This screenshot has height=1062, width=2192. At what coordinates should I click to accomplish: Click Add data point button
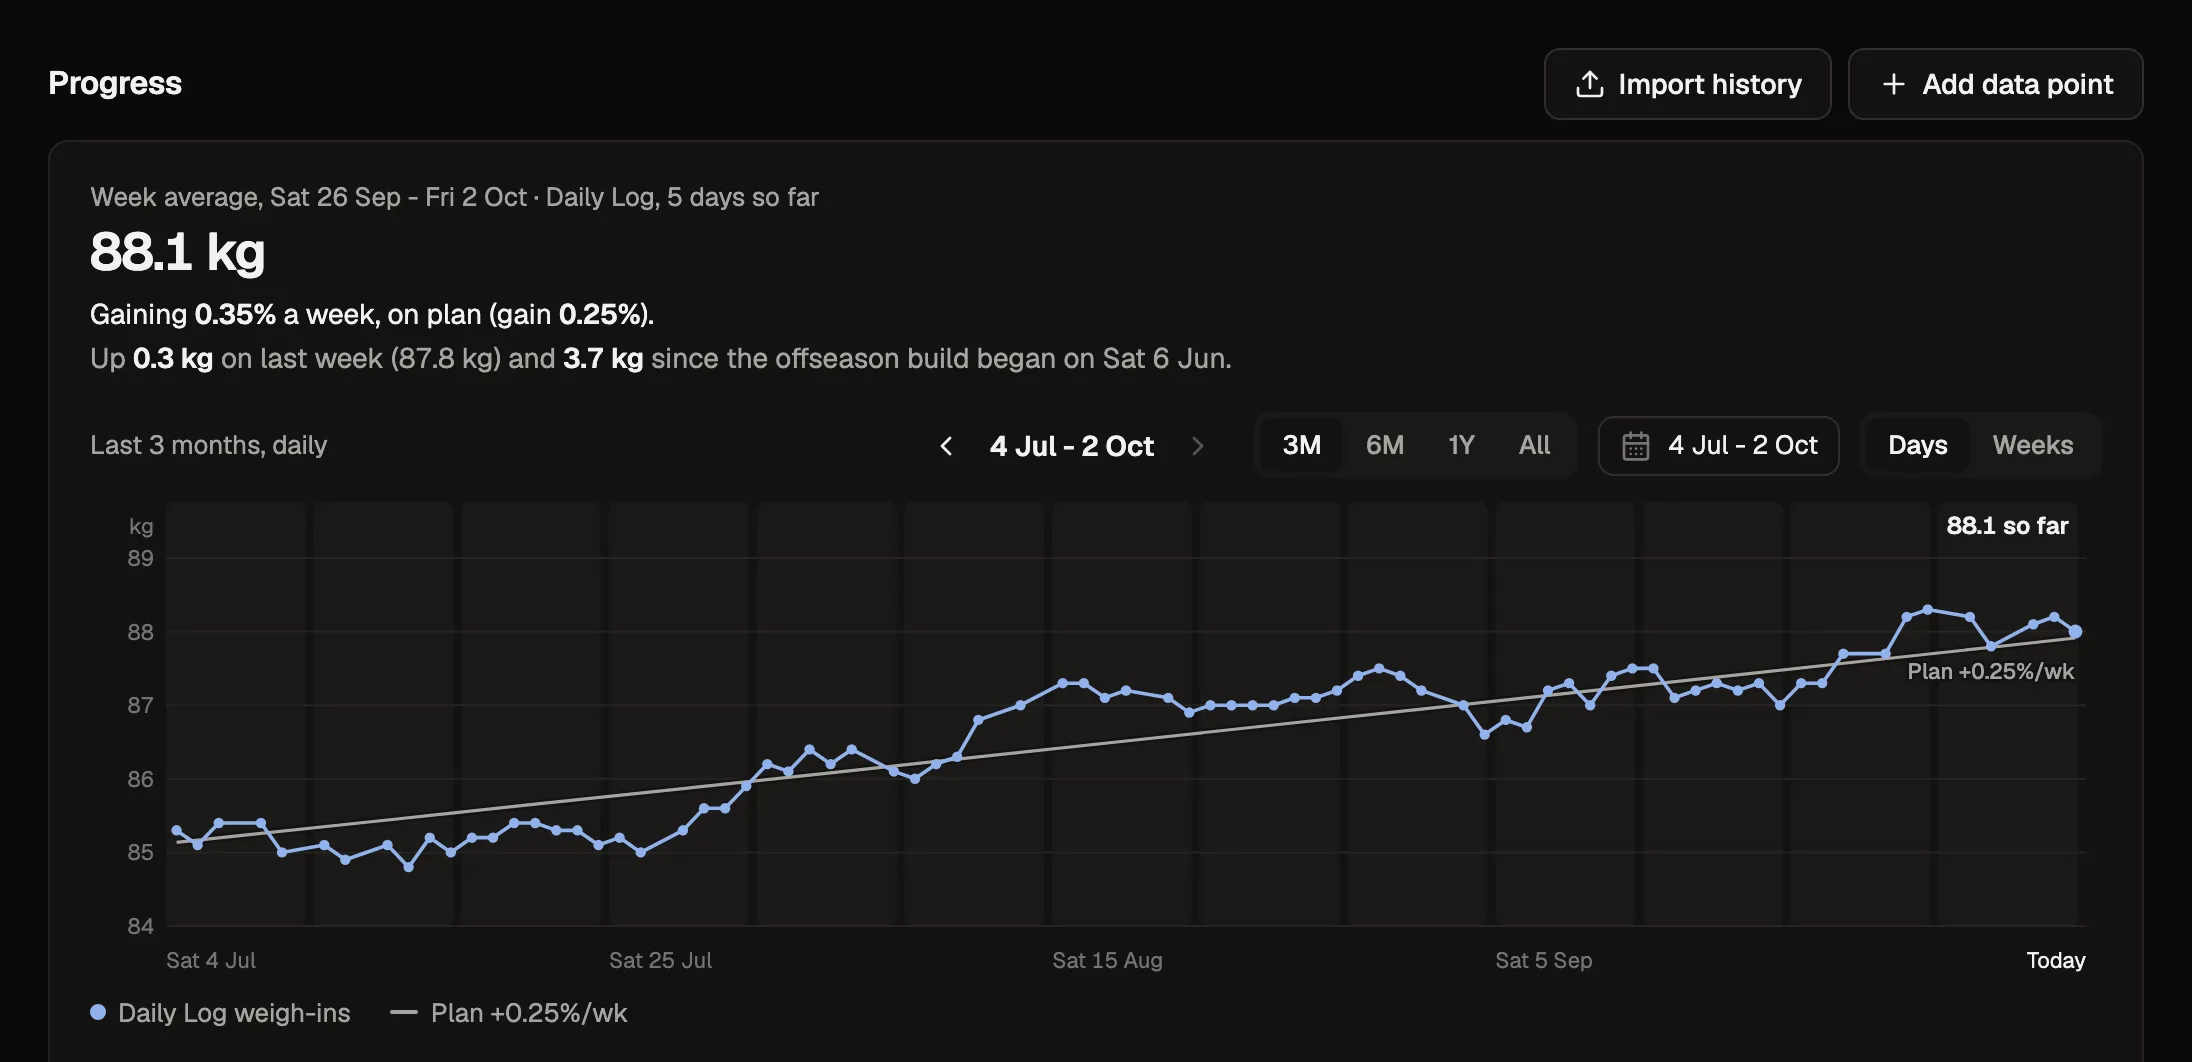point(1995,84)
